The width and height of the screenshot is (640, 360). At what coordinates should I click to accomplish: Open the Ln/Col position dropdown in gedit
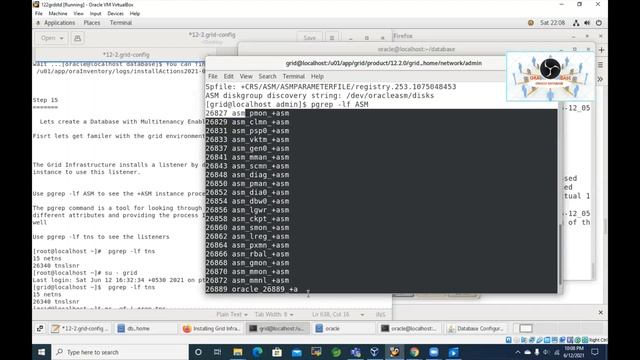(x=338, y=315)
